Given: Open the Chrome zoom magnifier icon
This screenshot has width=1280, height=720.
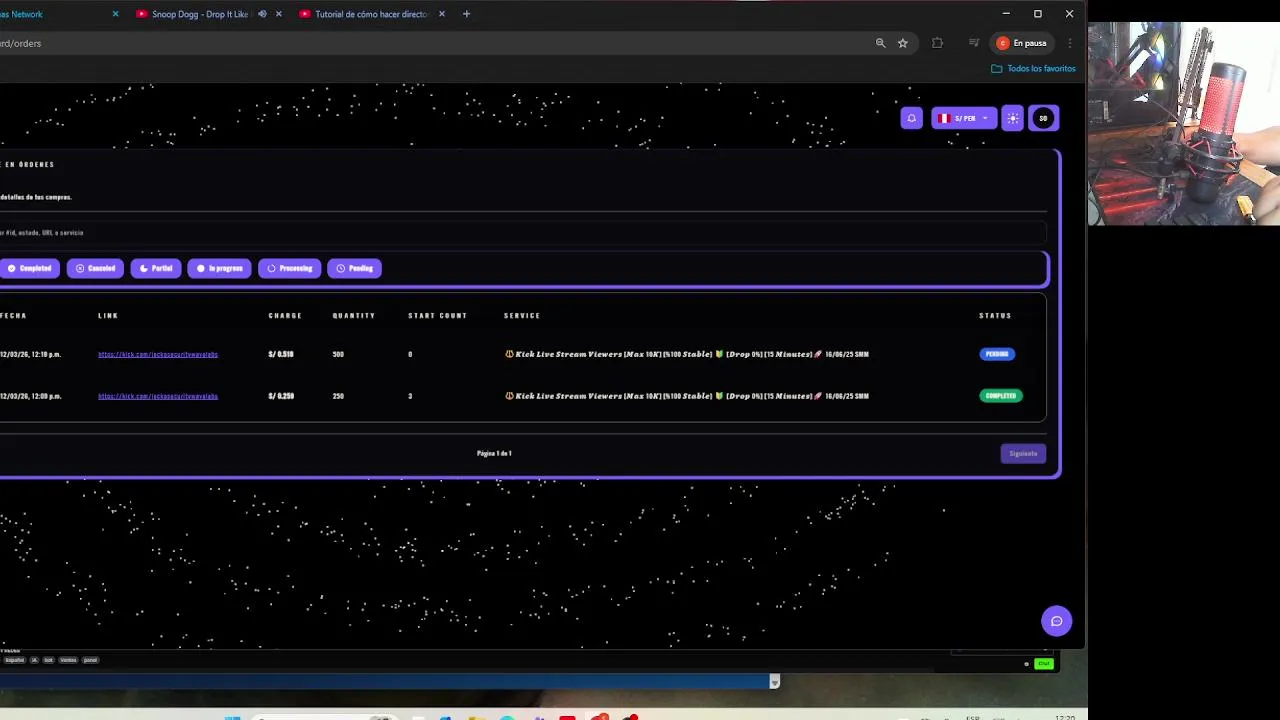Looking at the screenshot, I should 880,43.
